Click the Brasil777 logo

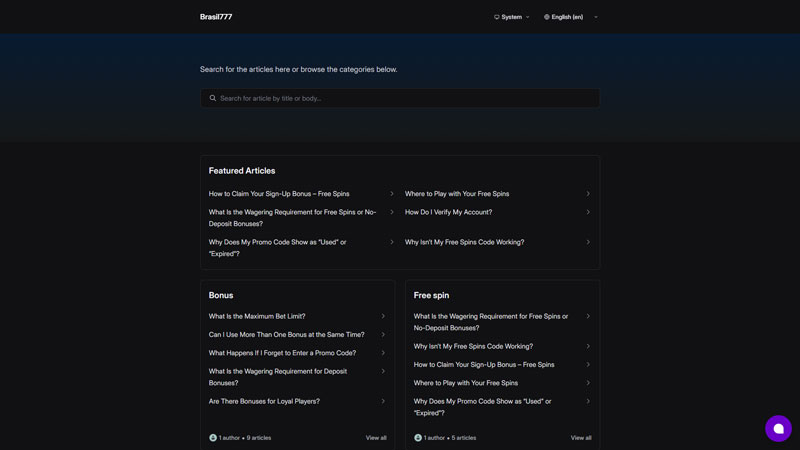[x=216, y=17]
